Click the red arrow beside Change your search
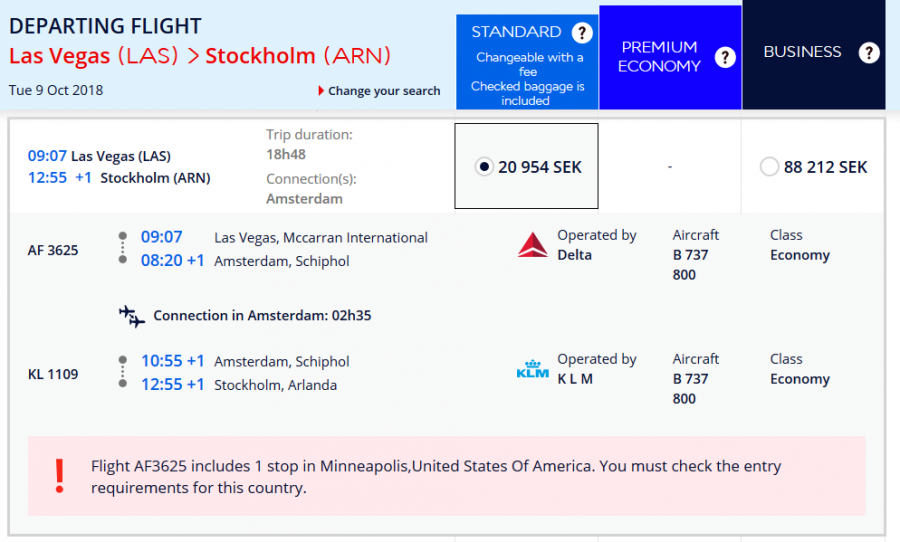The image size is (900, 542). click(x=320, y=91)
